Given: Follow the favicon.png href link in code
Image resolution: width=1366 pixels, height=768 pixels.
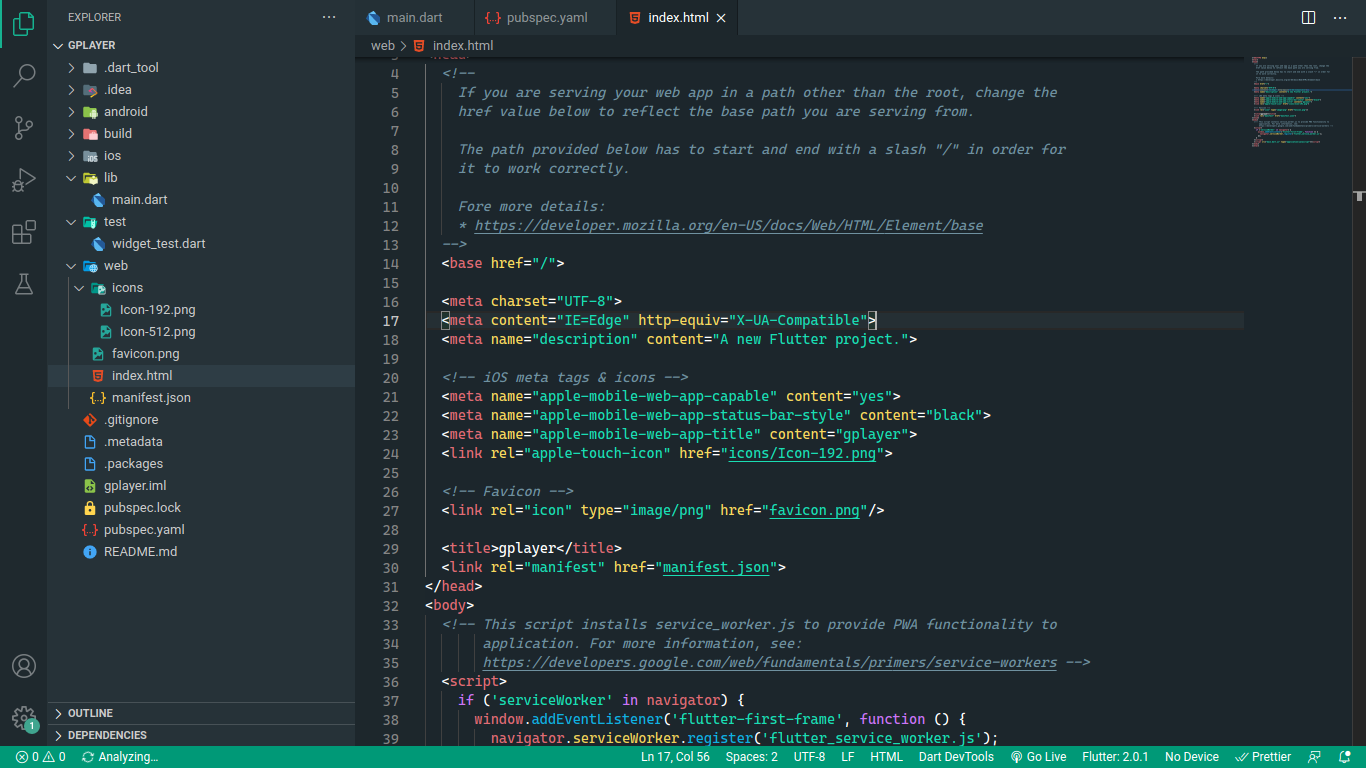Looking at the screenshot, I should (x=815, y=511).
